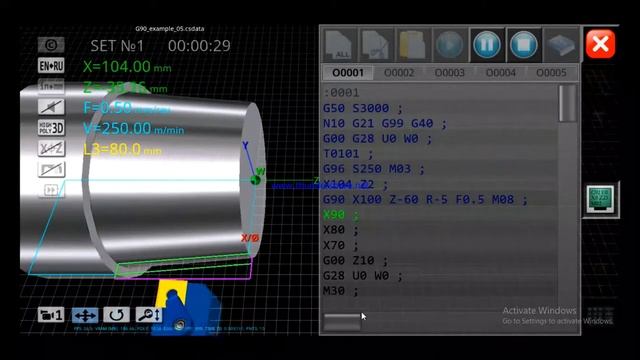Click the horizontal scrollbar thumb below code
640x360 pixels.
coord(342,322)
